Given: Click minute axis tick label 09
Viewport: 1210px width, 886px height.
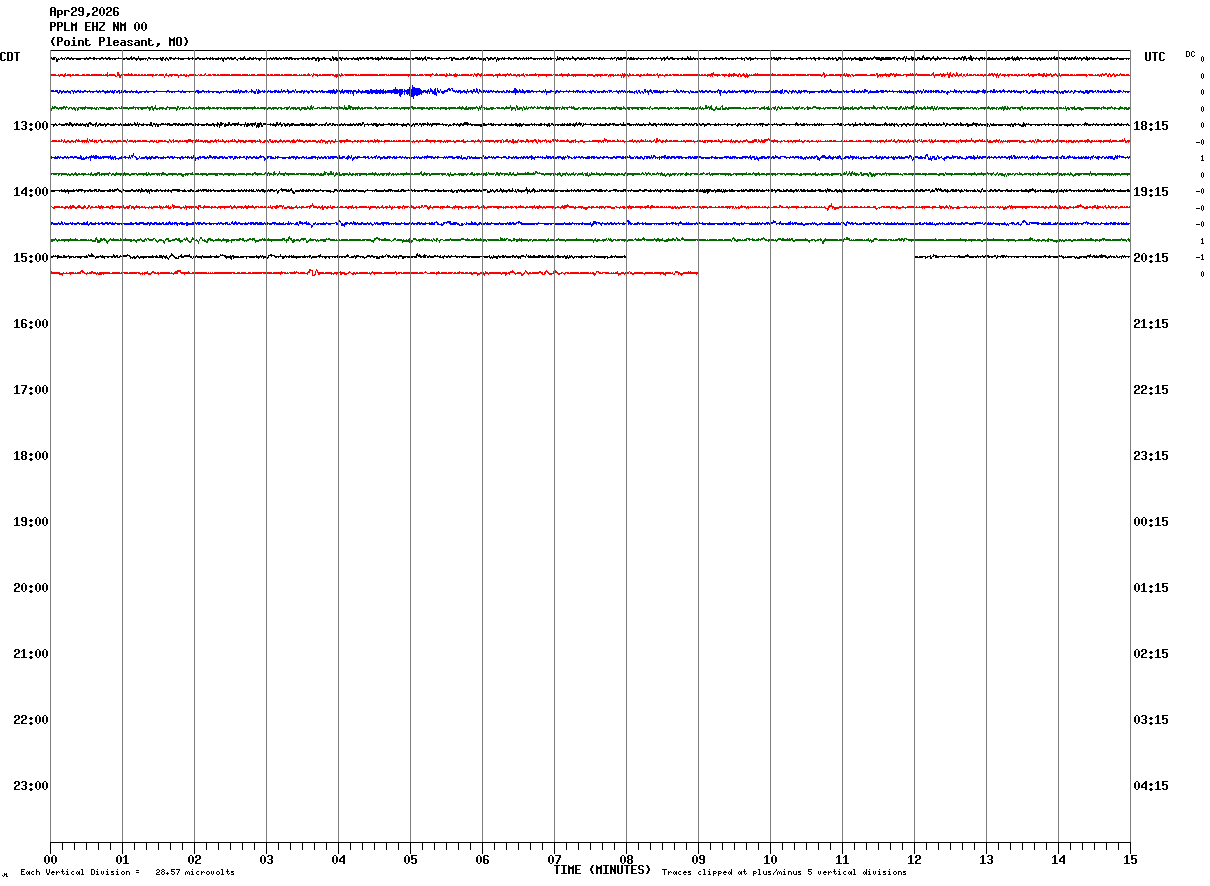Looking at the screenshot, I should pos(698,859).
